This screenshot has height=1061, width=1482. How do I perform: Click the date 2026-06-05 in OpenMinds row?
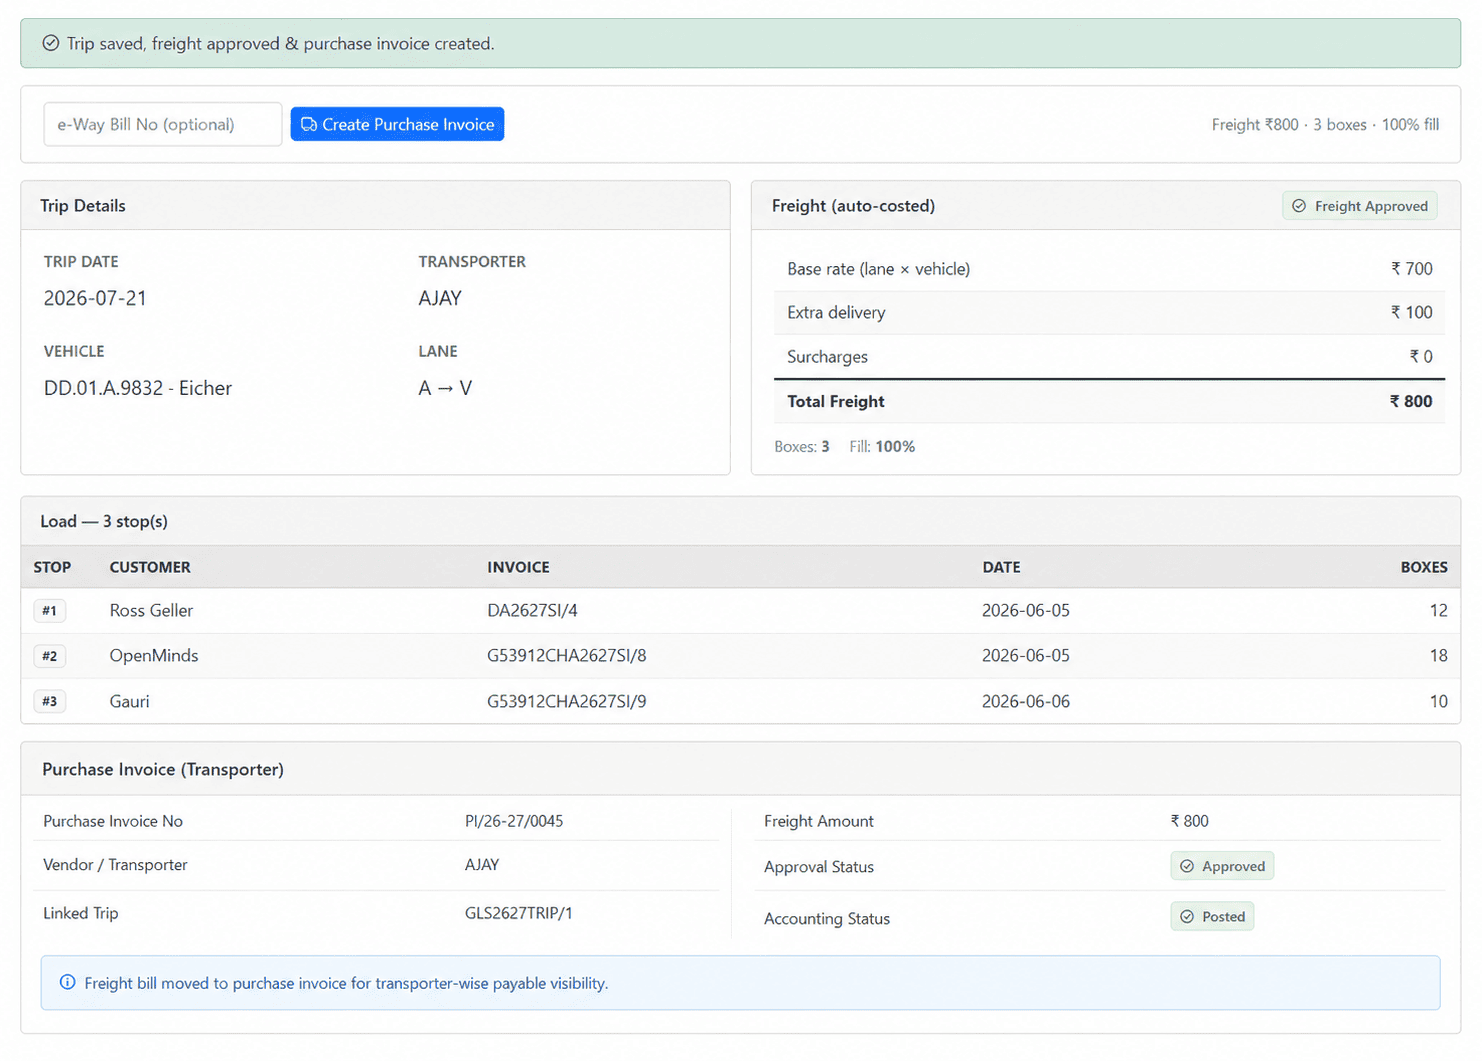click(1026, 656)
